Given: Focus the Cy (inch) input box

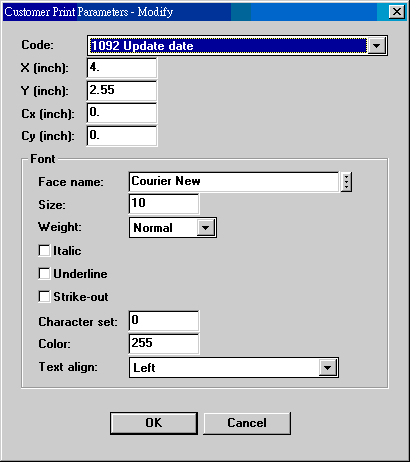Looking at the screenshot, I should tap(122, 136).
